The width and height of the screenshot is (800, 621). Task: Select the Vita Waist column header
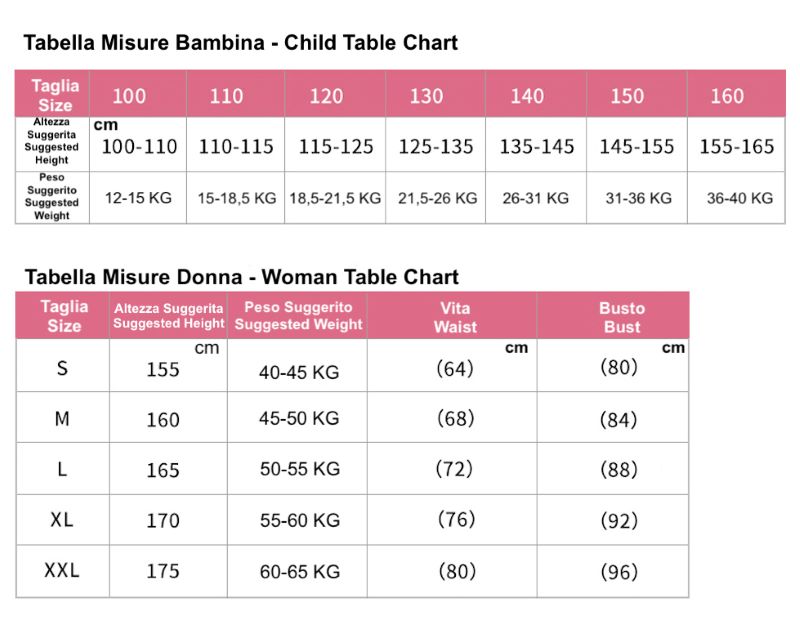[x=454, y=317]
